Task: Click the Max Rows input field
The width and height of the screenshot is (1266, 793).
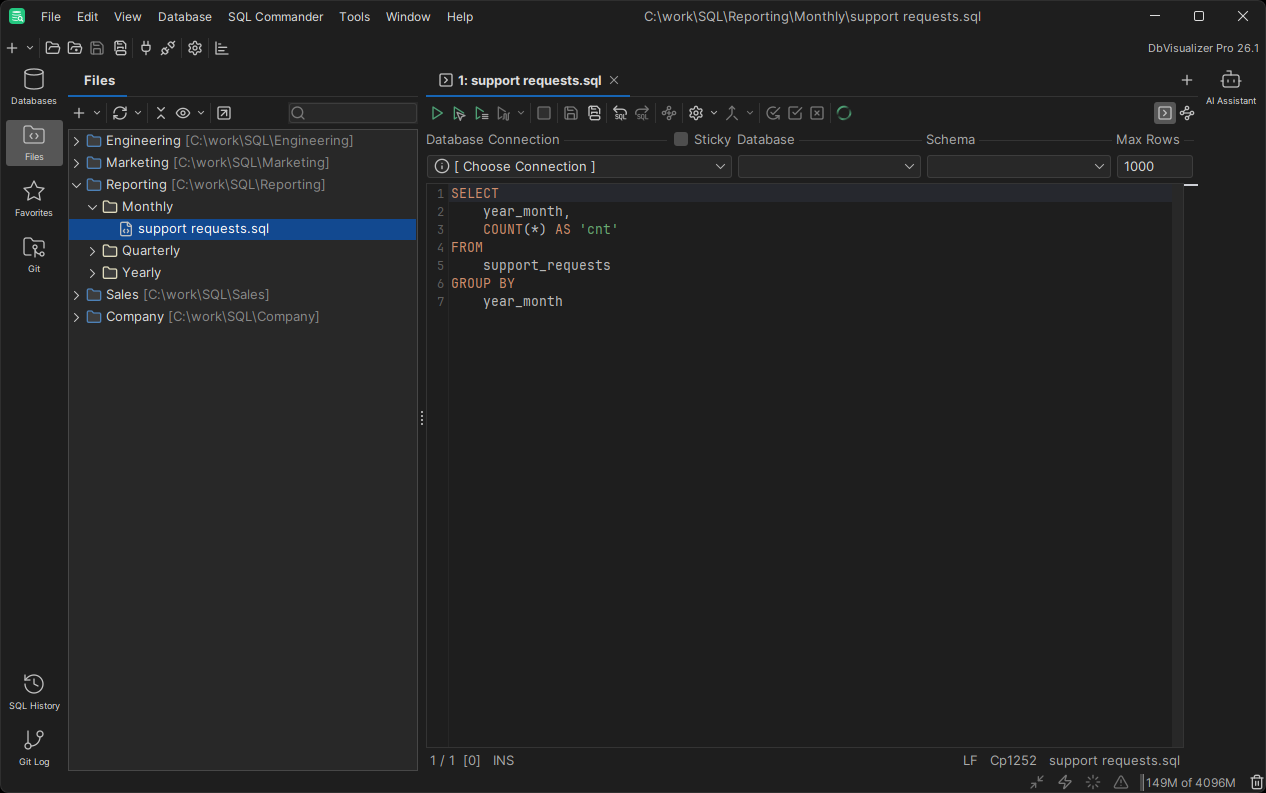Action: click(x=1155, y=166)
